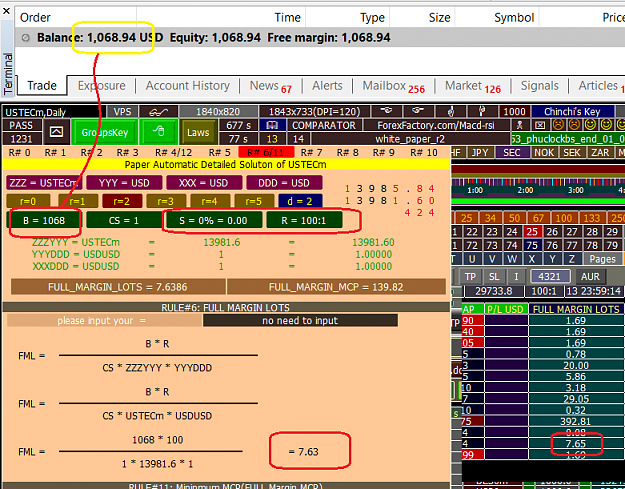
Task: Toggle the dark red r=2 option
Action: pos(122,201)
